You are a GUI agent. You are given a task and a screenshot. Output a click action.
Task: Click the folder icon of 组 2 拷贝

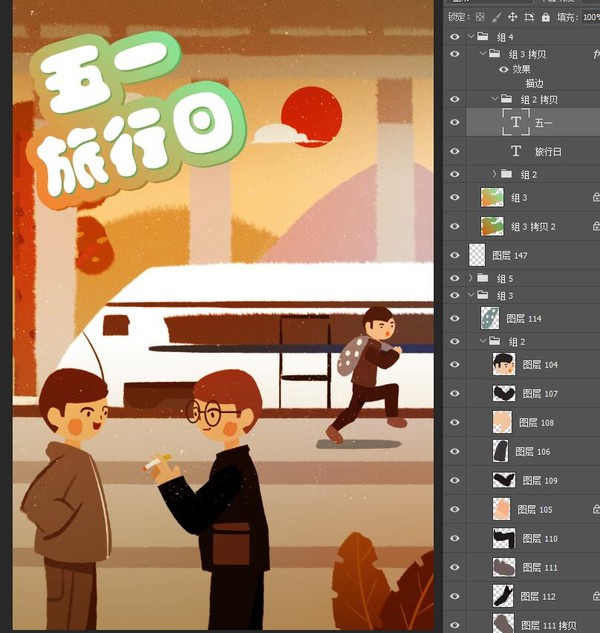(506, 99)
